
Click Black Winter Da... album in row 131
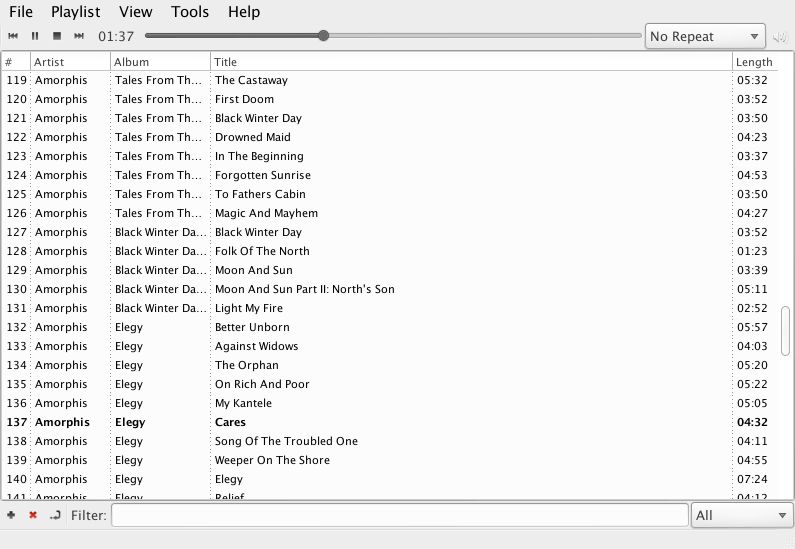(161, 308)
